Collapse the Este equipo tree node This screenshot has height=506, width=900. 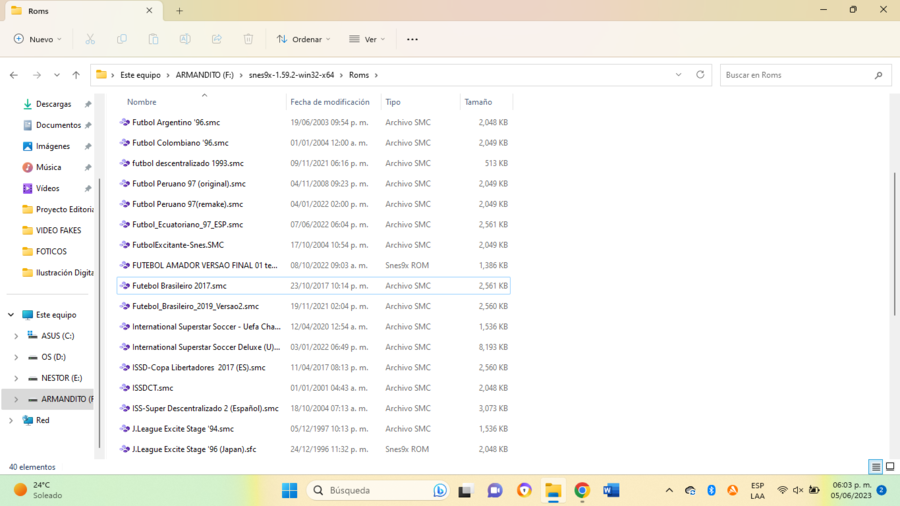(x=11, y=315)
